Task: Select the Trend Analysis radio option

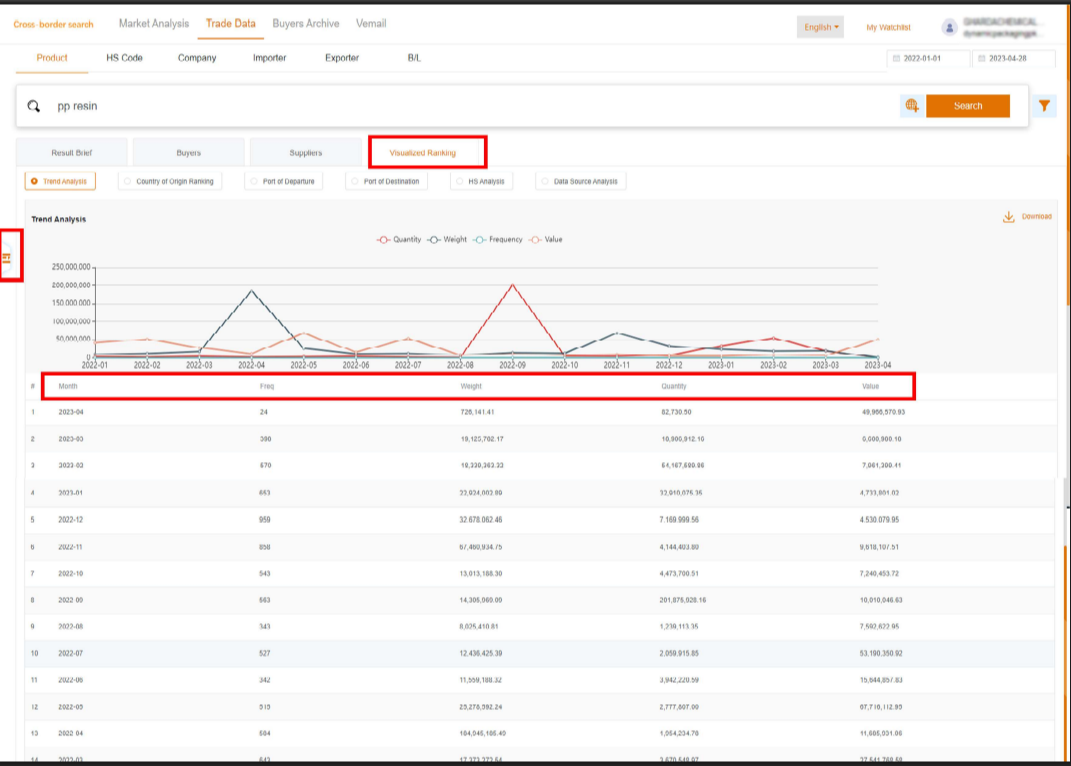Action: [x=36, y=182]
